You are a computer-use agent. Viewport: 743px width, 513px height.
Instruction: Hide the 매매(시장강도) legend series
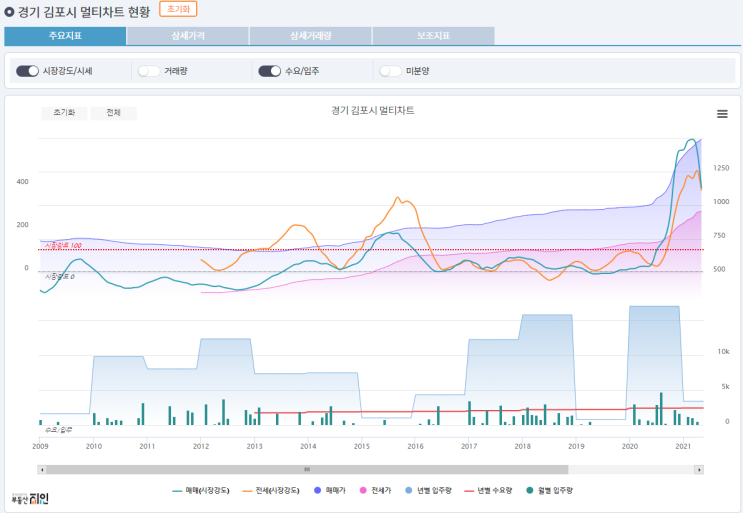click(x=201, y=491)
